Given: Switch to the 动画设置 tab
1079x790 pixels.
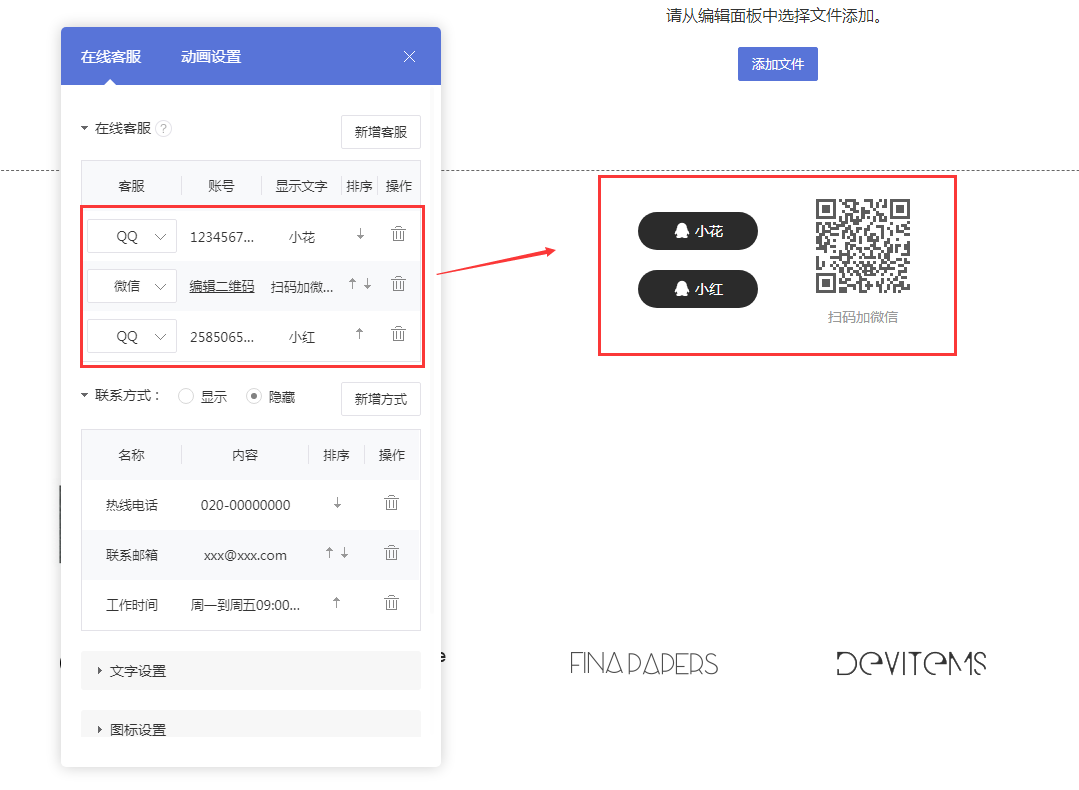Looking at the screenshot, I should pyautogui.click(x=211, y=56).
